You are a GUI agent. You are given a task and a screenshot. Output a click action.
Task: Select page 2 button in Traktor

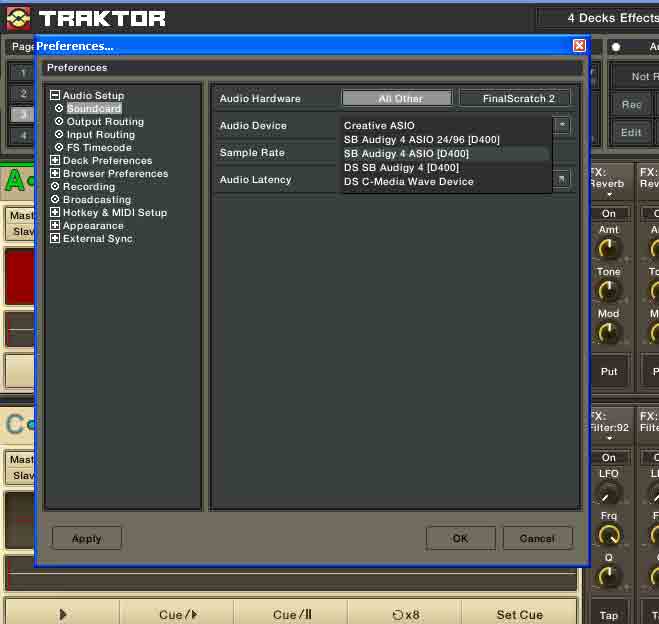tap(23, 93)
